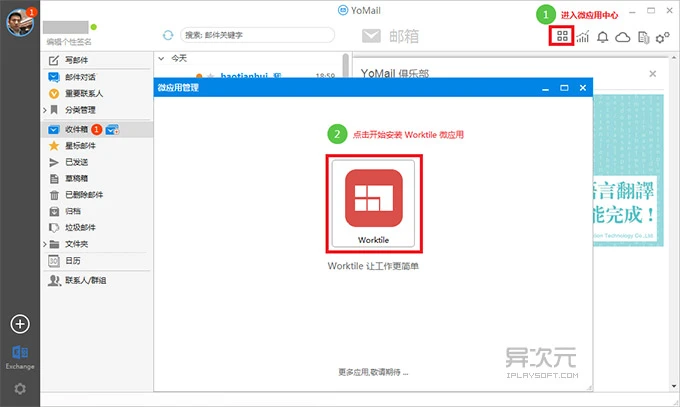Screen dimensions: 680x407
Task: Click the refresh mail icon beside search
Action: (x=167, y=35)
